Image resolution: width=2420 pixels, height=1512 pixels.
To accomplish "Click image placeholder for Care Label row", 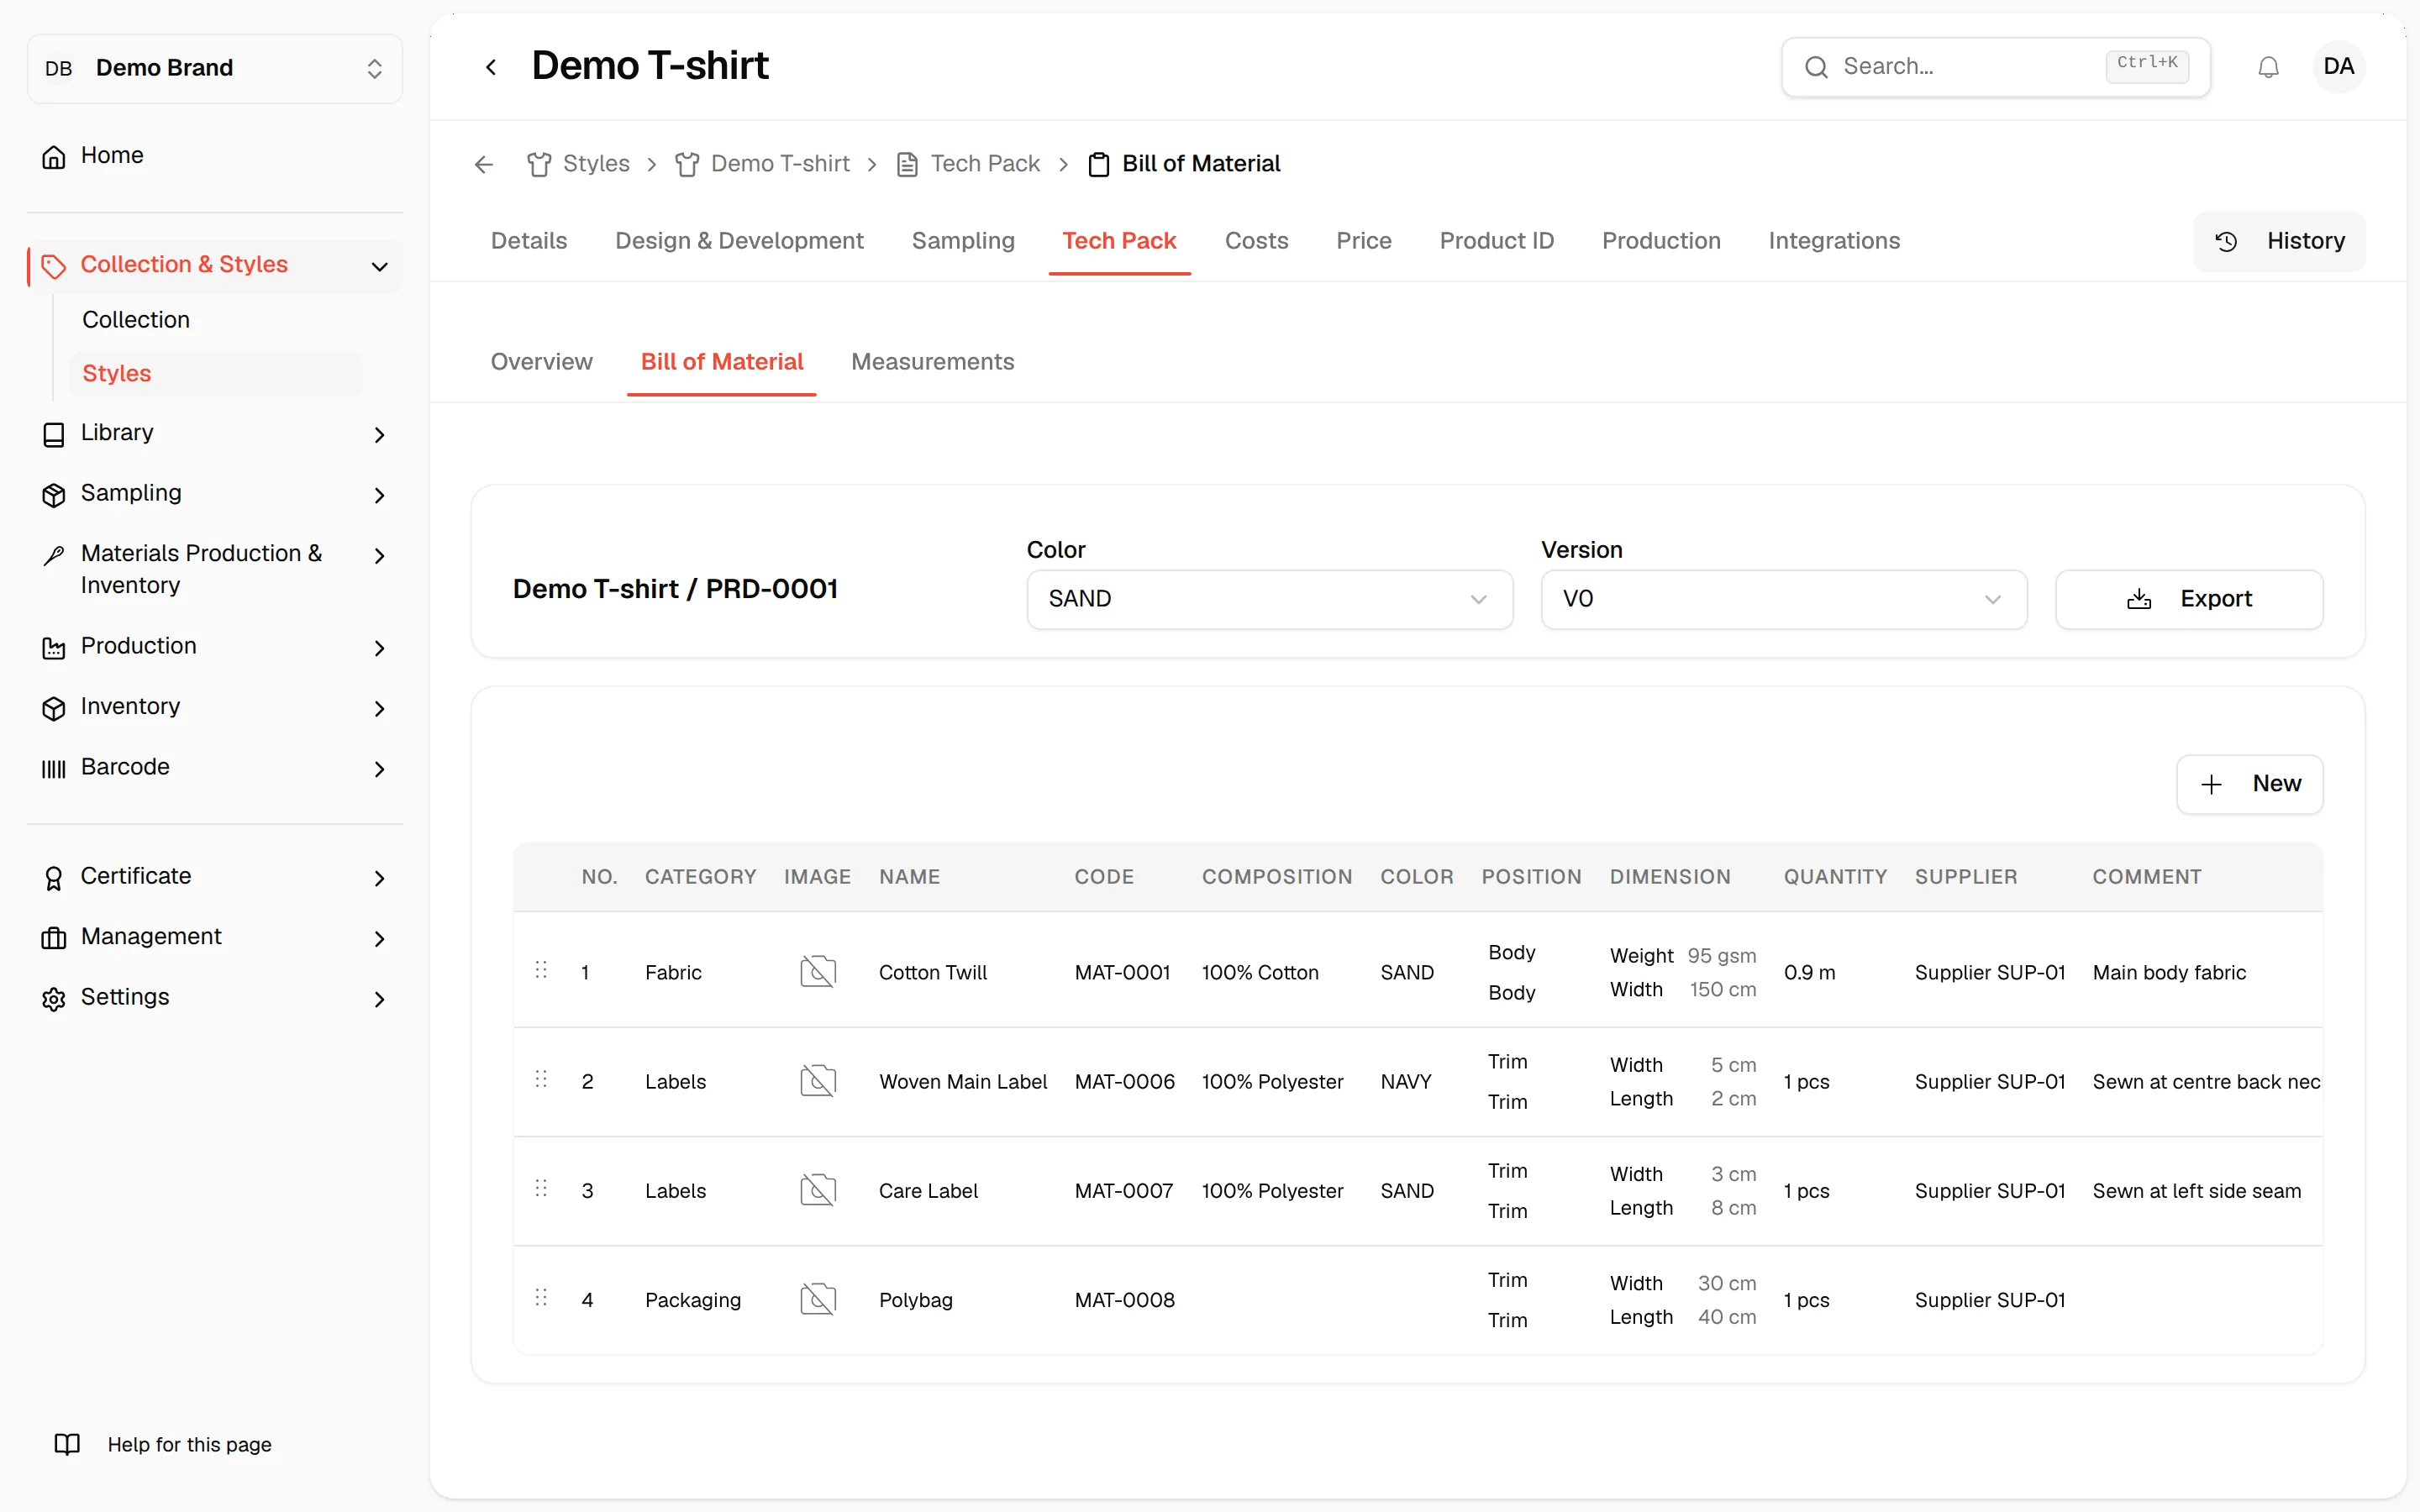I will click(x=818, y=1190).
